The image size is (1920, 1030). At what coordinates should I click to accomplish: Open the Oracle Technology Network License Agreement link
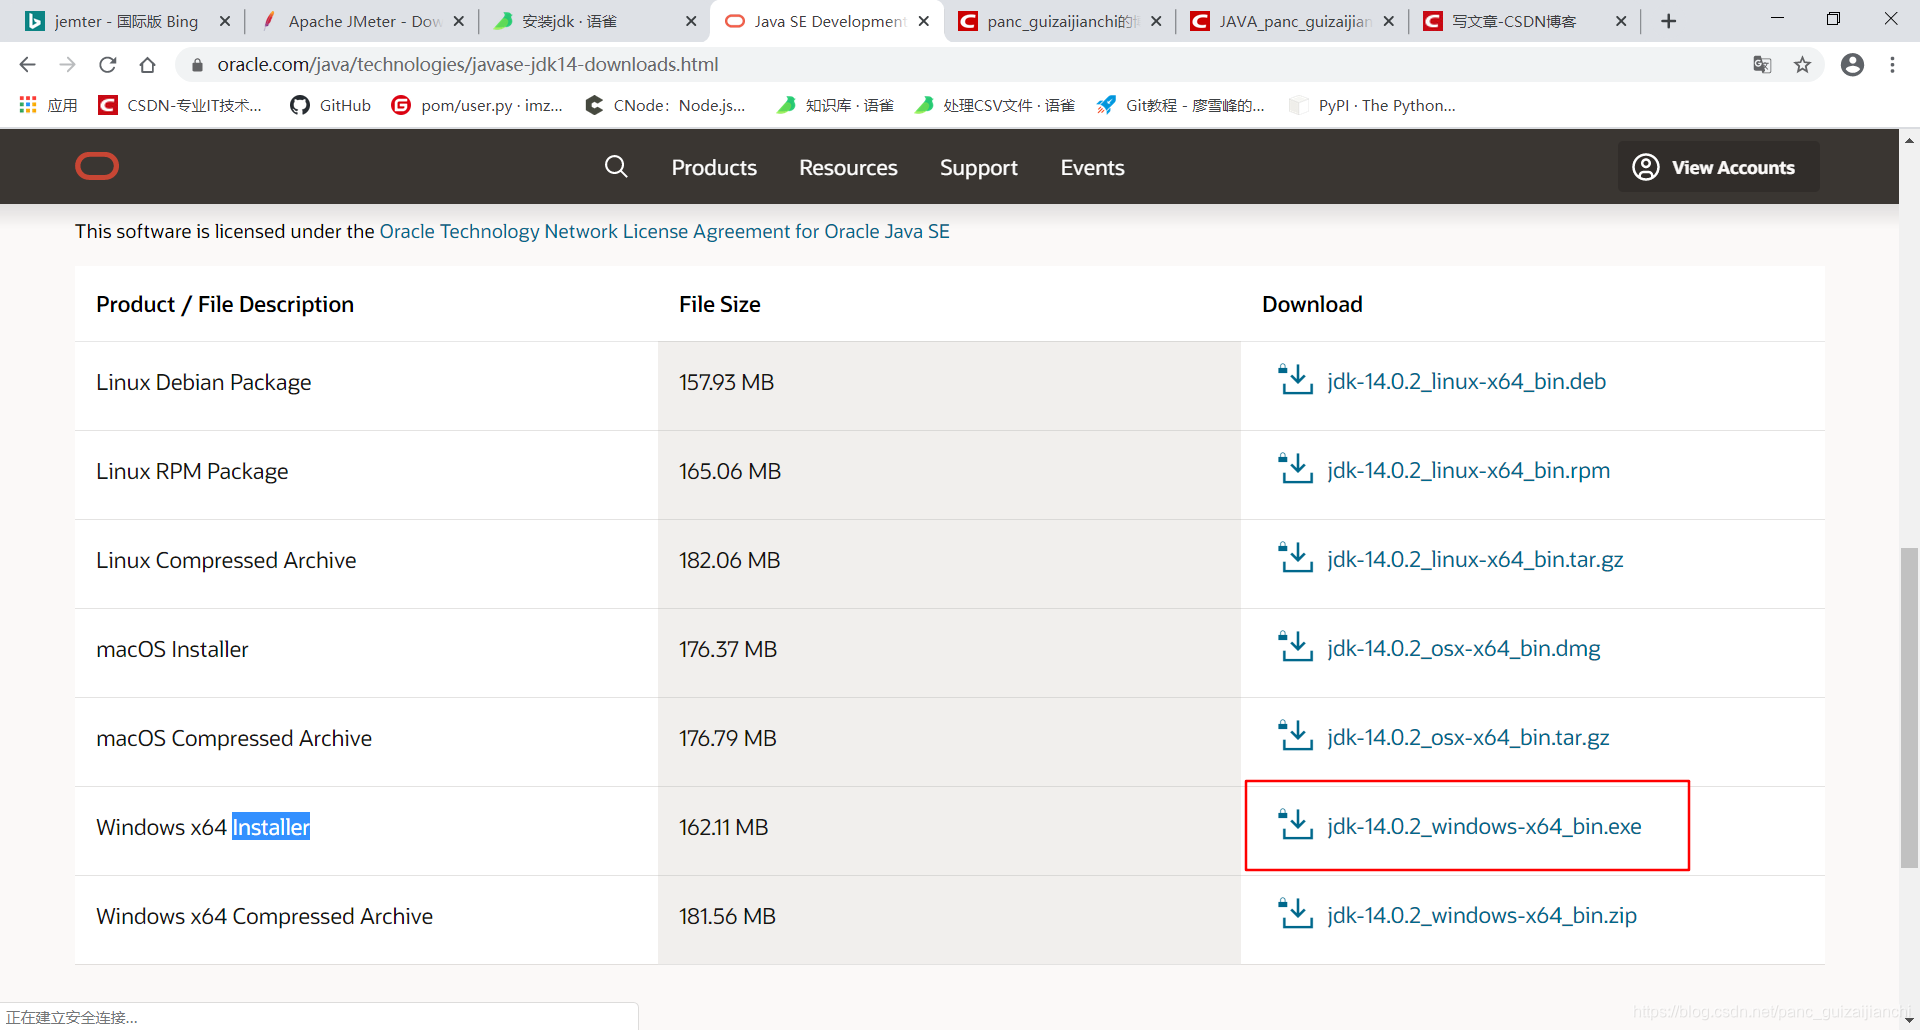pyautogui.click(x=664, y=231)
